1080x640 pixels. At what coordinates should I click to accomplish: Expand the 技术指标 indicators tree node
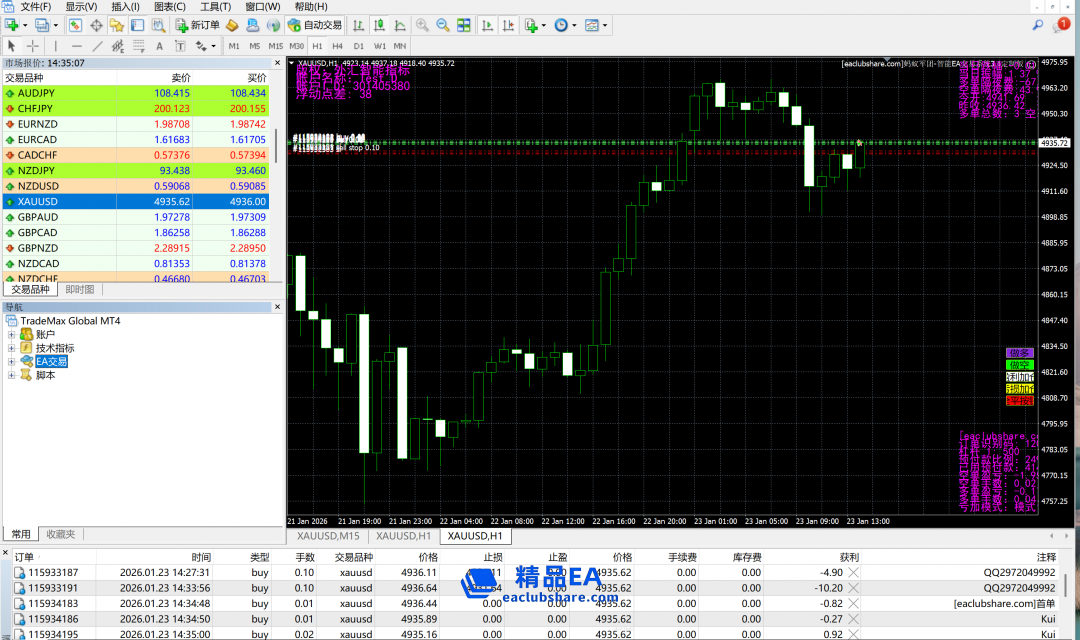12,348
